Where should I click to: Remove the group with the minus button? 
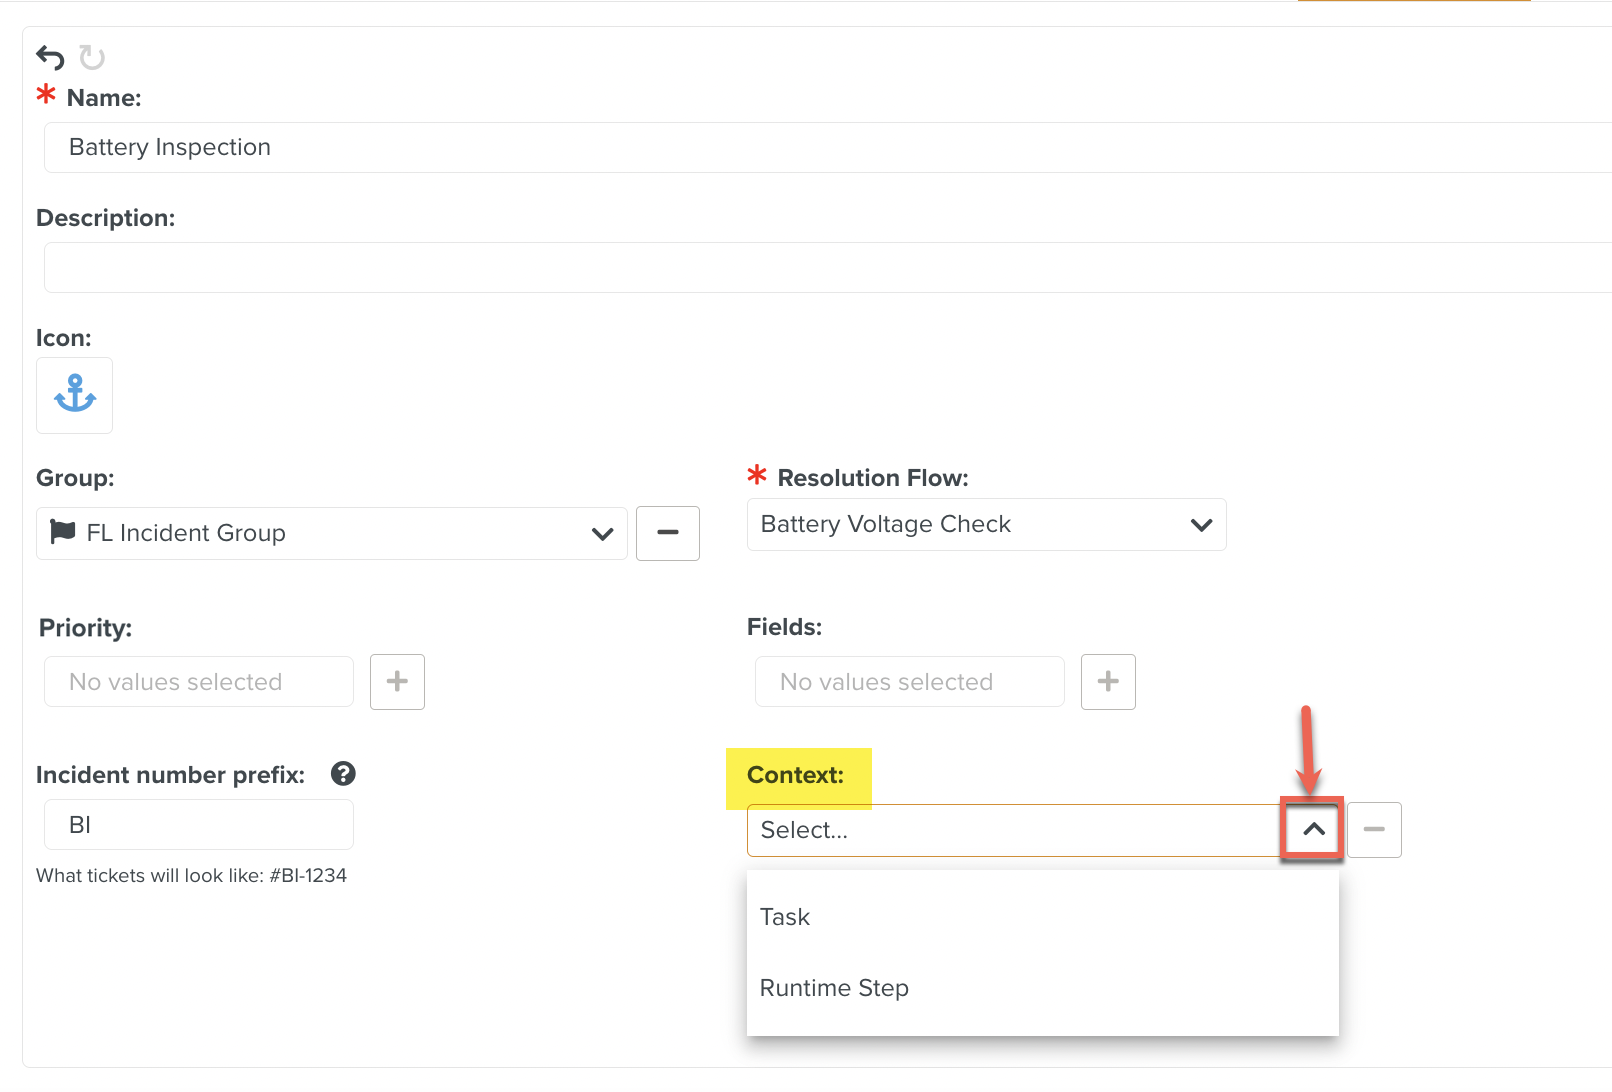click(667, 533)
